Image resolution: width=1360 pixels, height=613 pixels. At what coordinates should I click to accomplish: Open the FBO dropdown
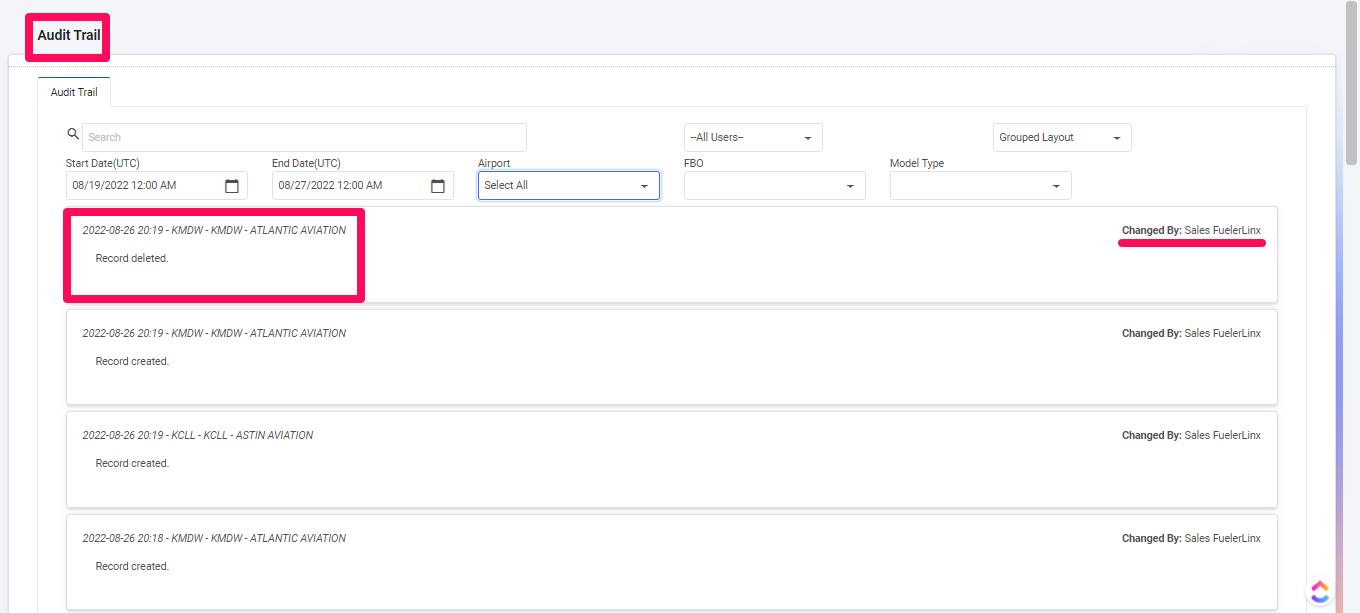point(774,186)
